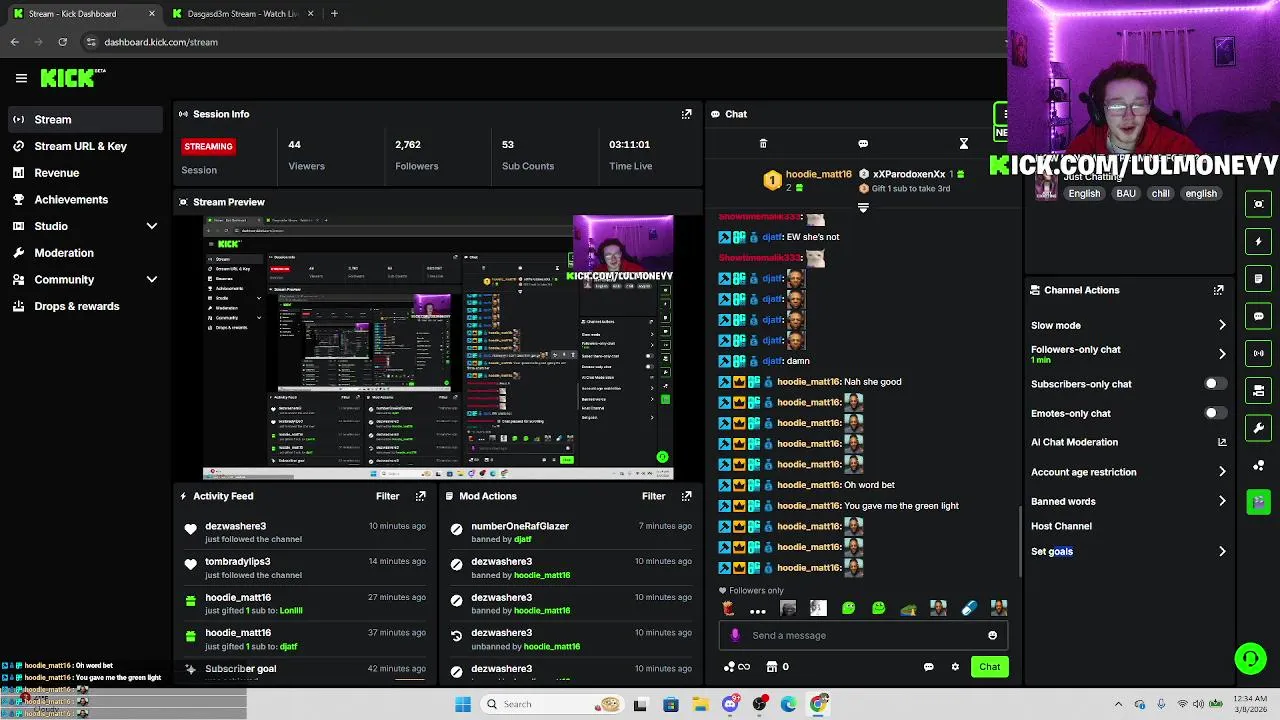Viewport: 1280px width, 720px height.
Task: Click speech bubble icon beside chat settings gear
Action: coord(928,667)
